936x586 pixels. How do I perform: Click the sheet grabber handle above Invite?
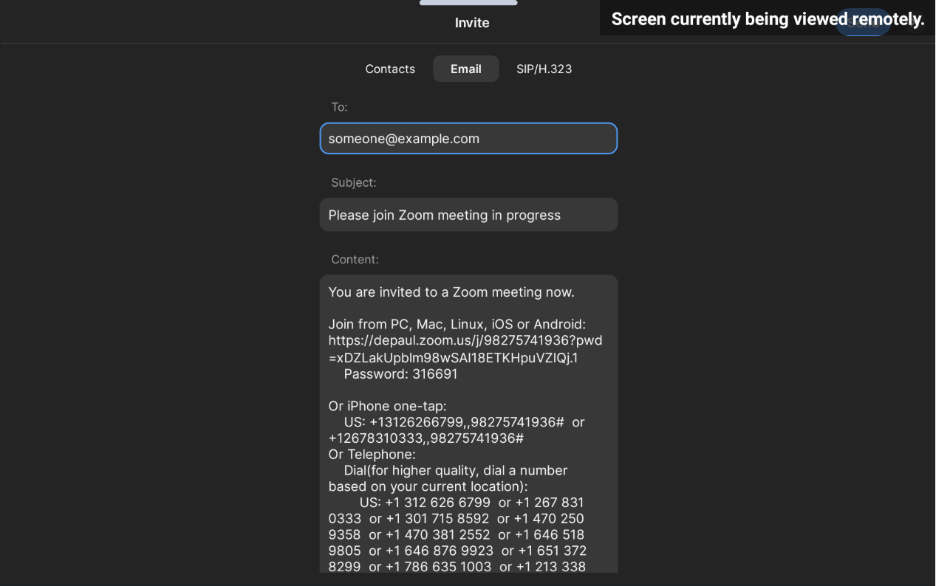tap(469, 2)
